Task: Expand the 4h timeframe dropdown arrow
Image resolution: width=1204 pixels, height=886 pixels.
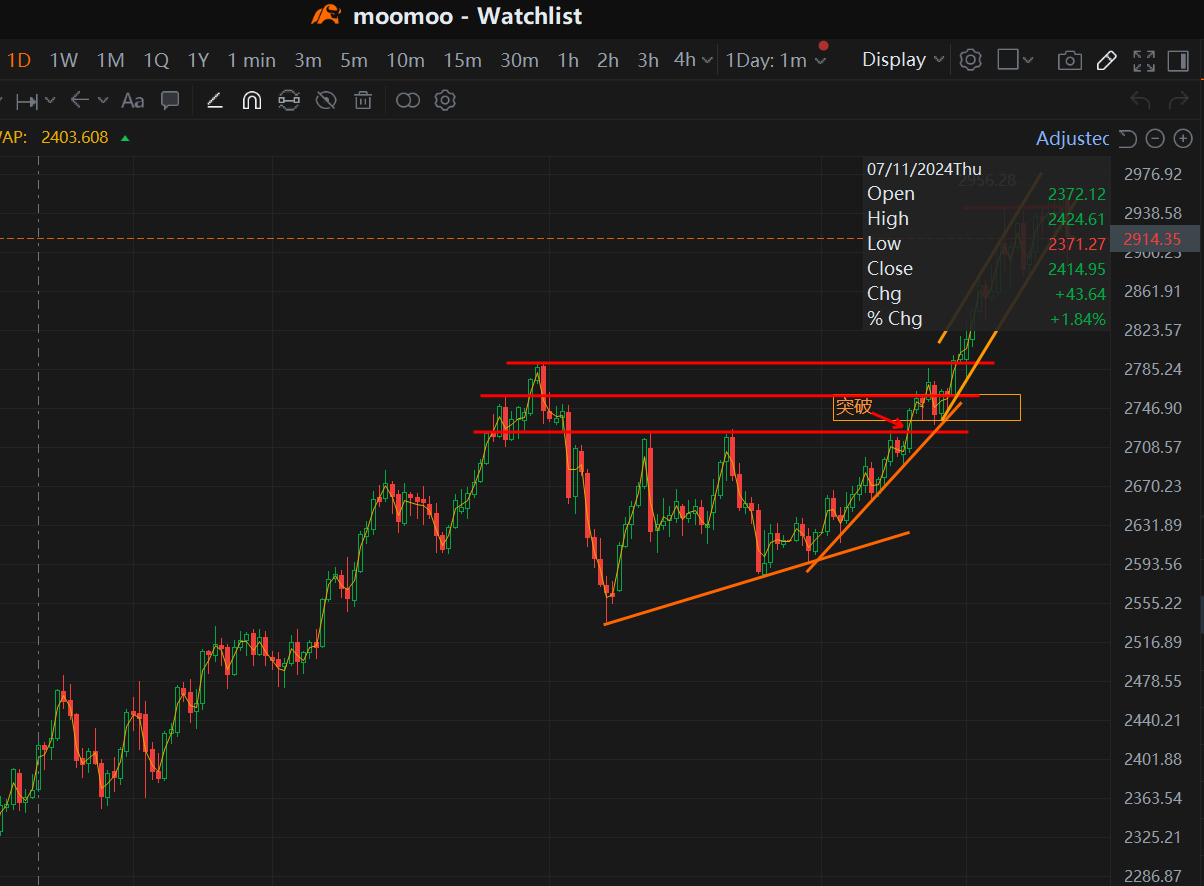Action: point(708,60)
